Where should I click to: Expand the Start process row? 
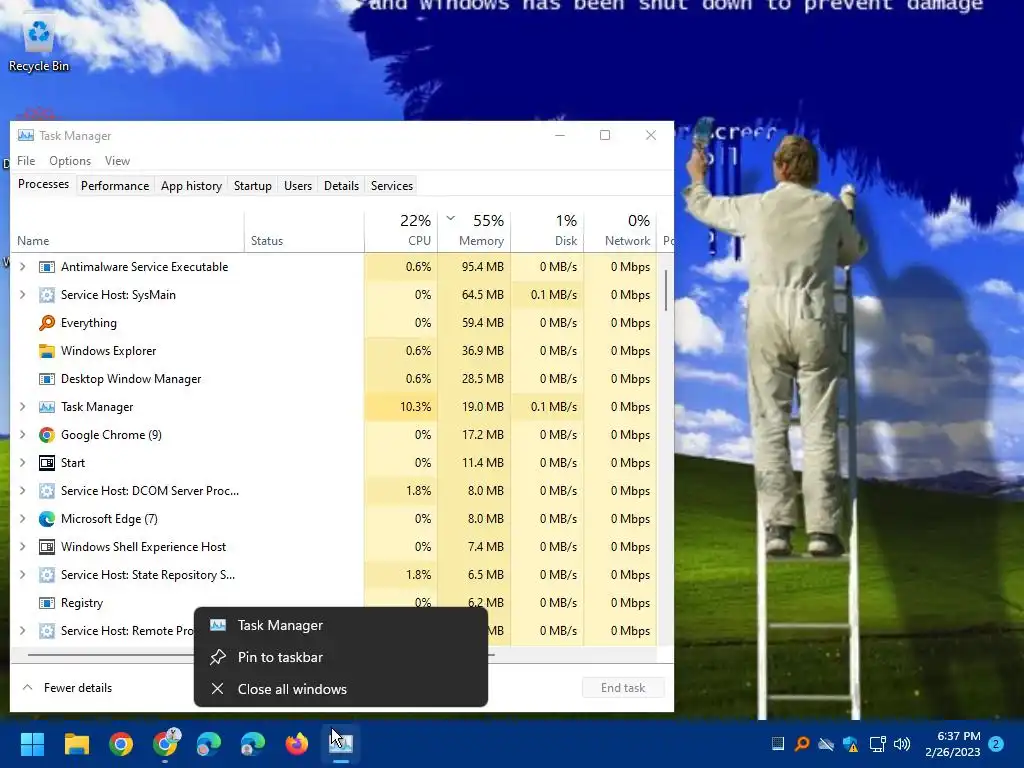click(x=23, y=463)
